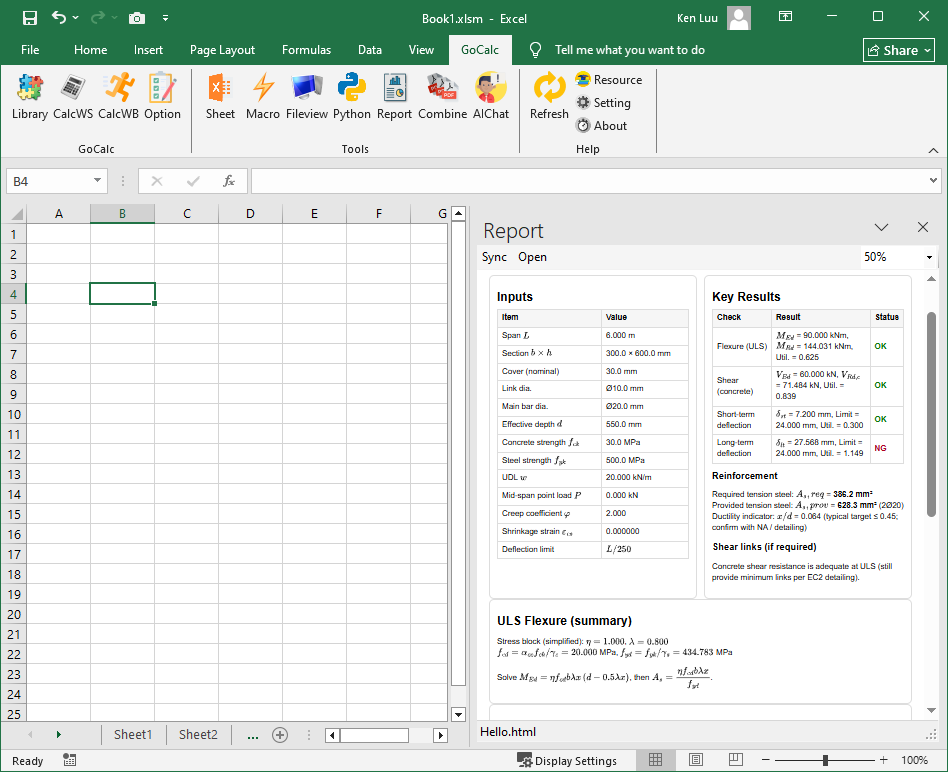Select the Sheet2 tab
This screenshot has height=772, width=948.
pyautogui.click(x=198, y=735)
